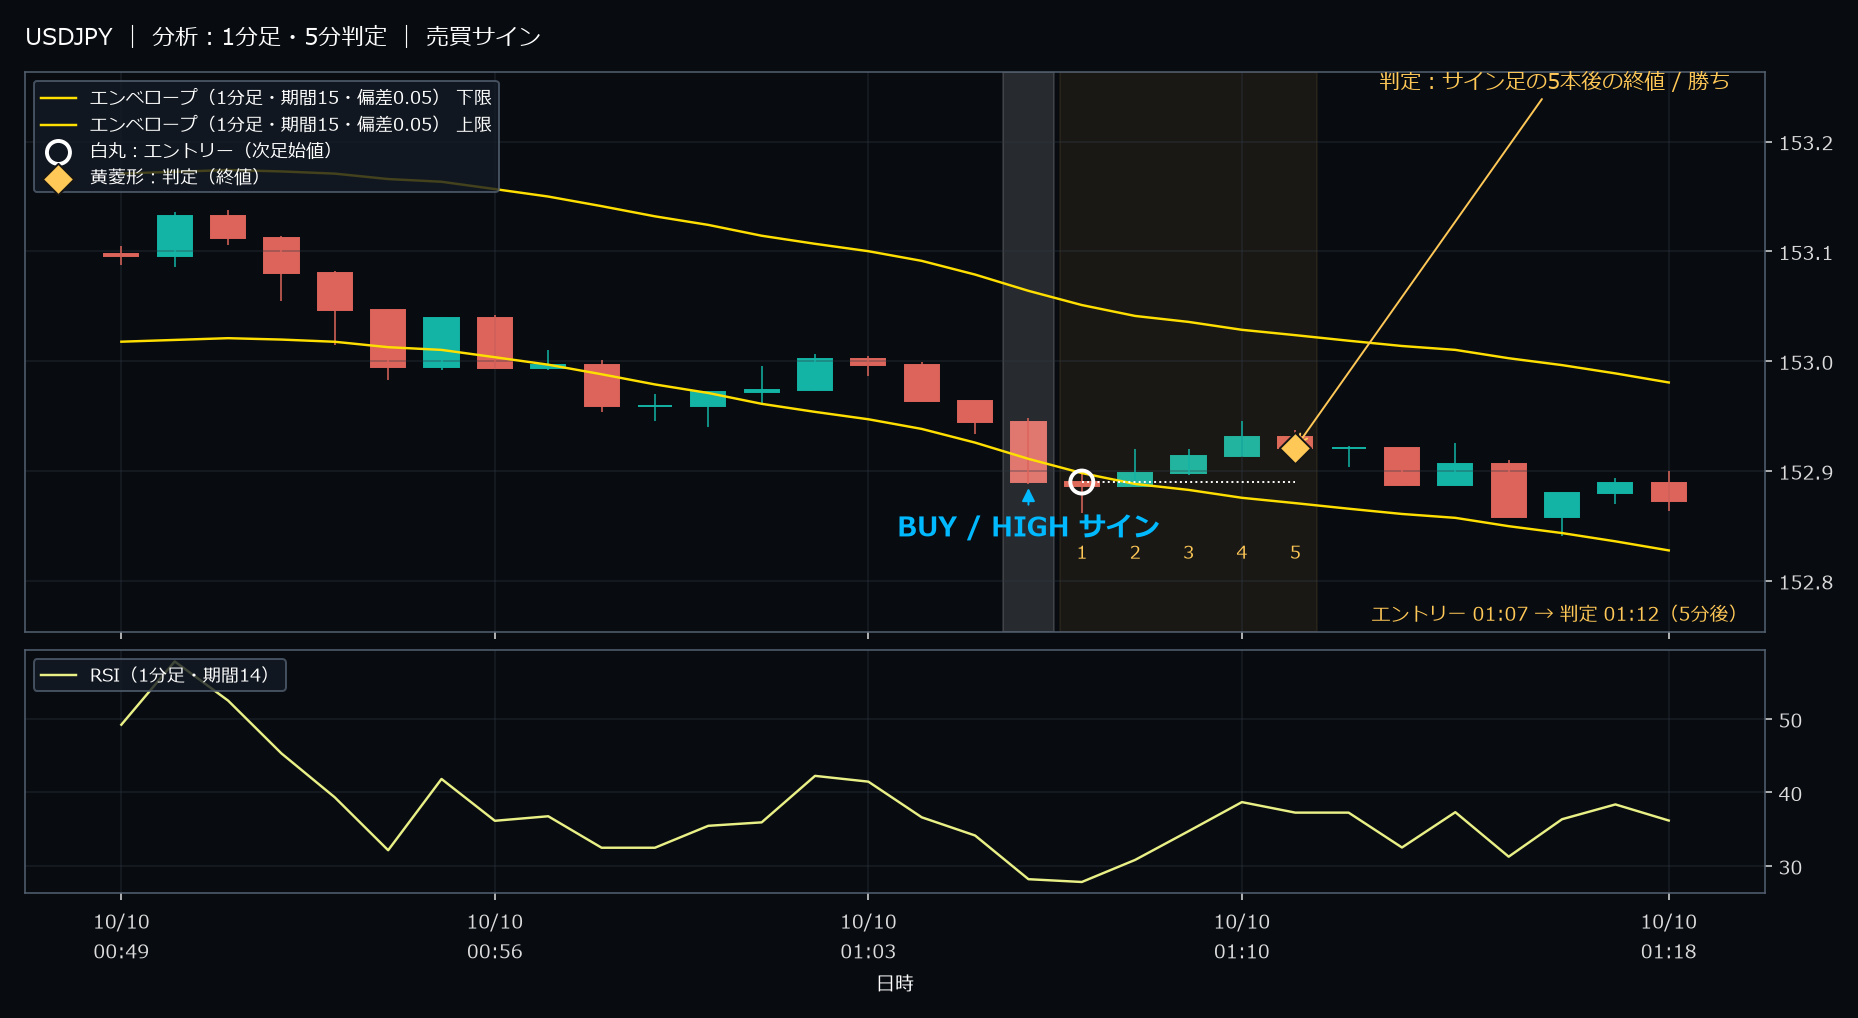The width and height of the screenshot is (1858, 1018).
Task: Click the '白丸：エントリー（次足始値）' legend text
Action: [x=211, y=151]
